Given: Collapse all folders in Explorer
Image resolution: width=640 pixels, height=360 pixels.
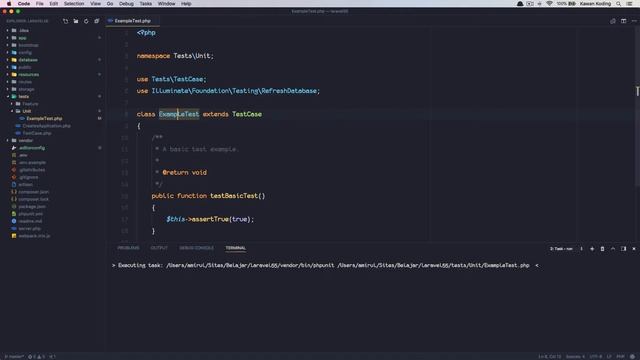Looking at the screenshot, I should click(97, 21).
